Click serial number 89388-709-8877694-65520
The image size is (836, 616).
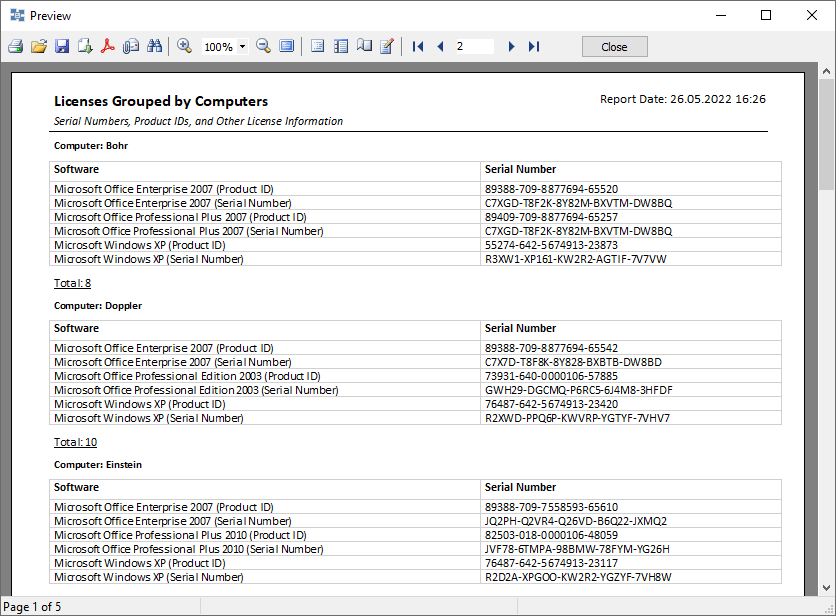[551, 189]
